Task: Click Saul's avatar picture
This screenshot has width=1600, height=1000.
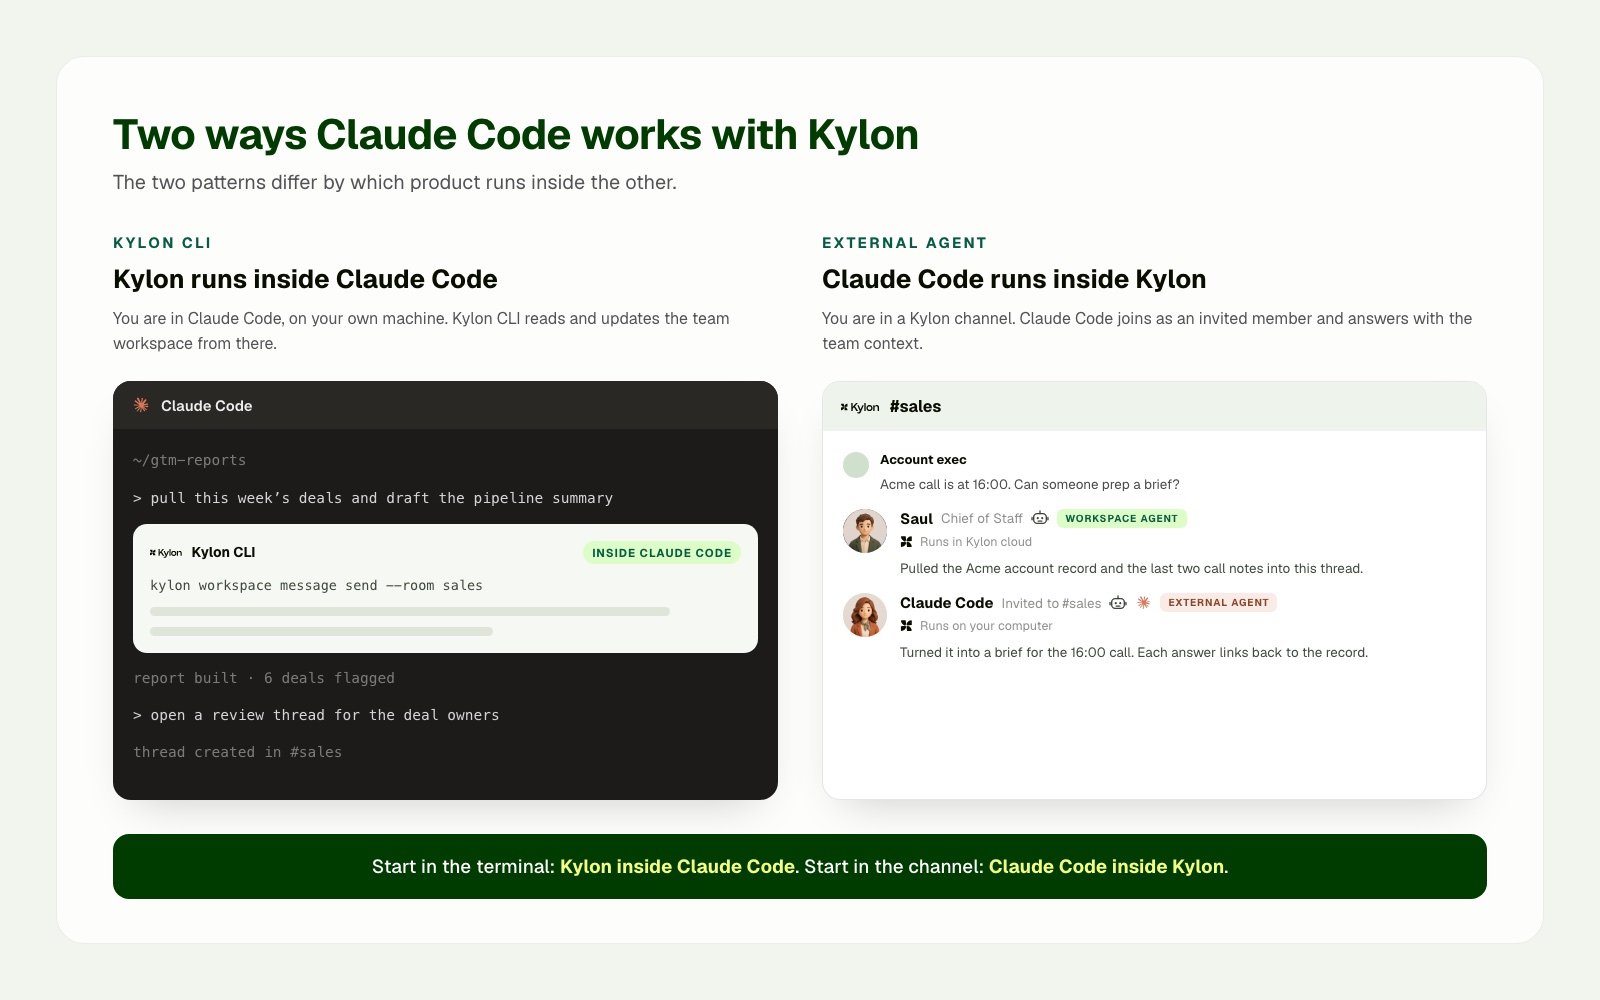Action: 865,531
